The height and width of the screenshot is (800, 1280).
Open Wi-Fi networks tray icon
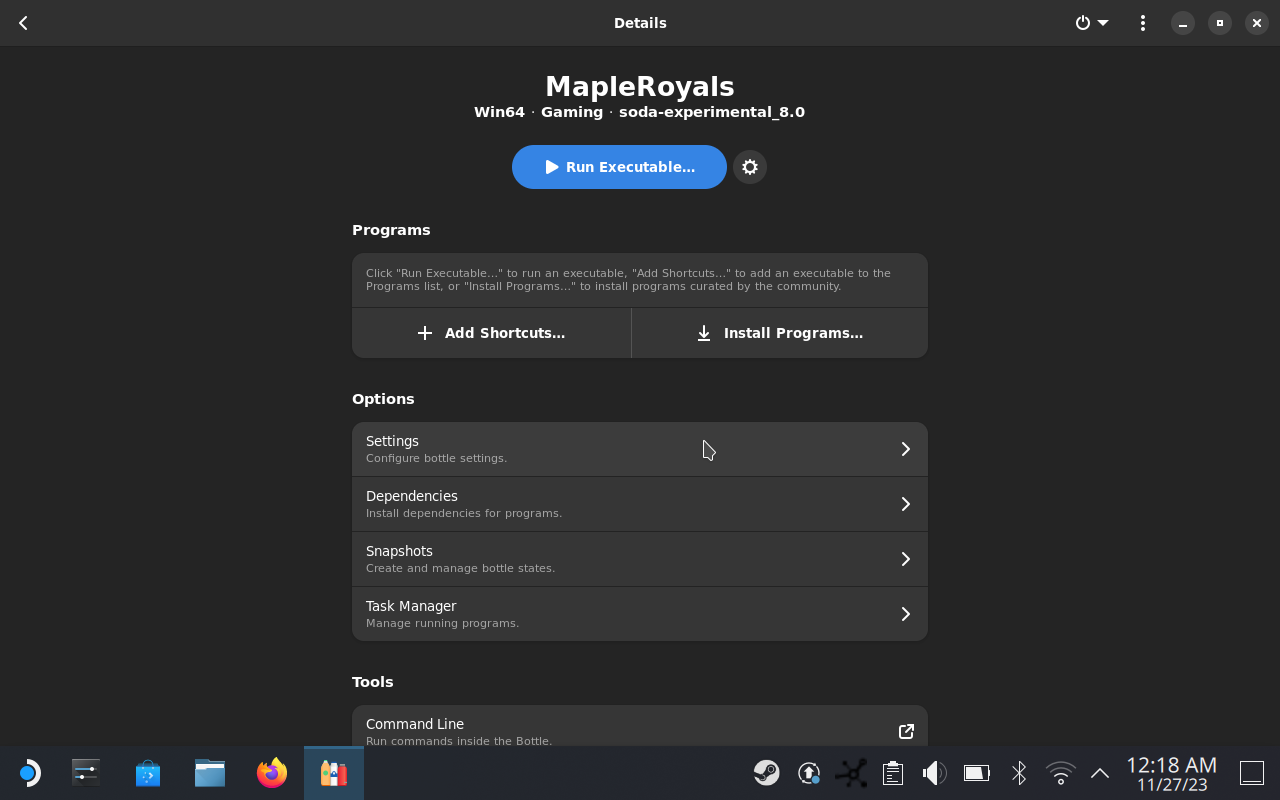(x=1060, y=773)
